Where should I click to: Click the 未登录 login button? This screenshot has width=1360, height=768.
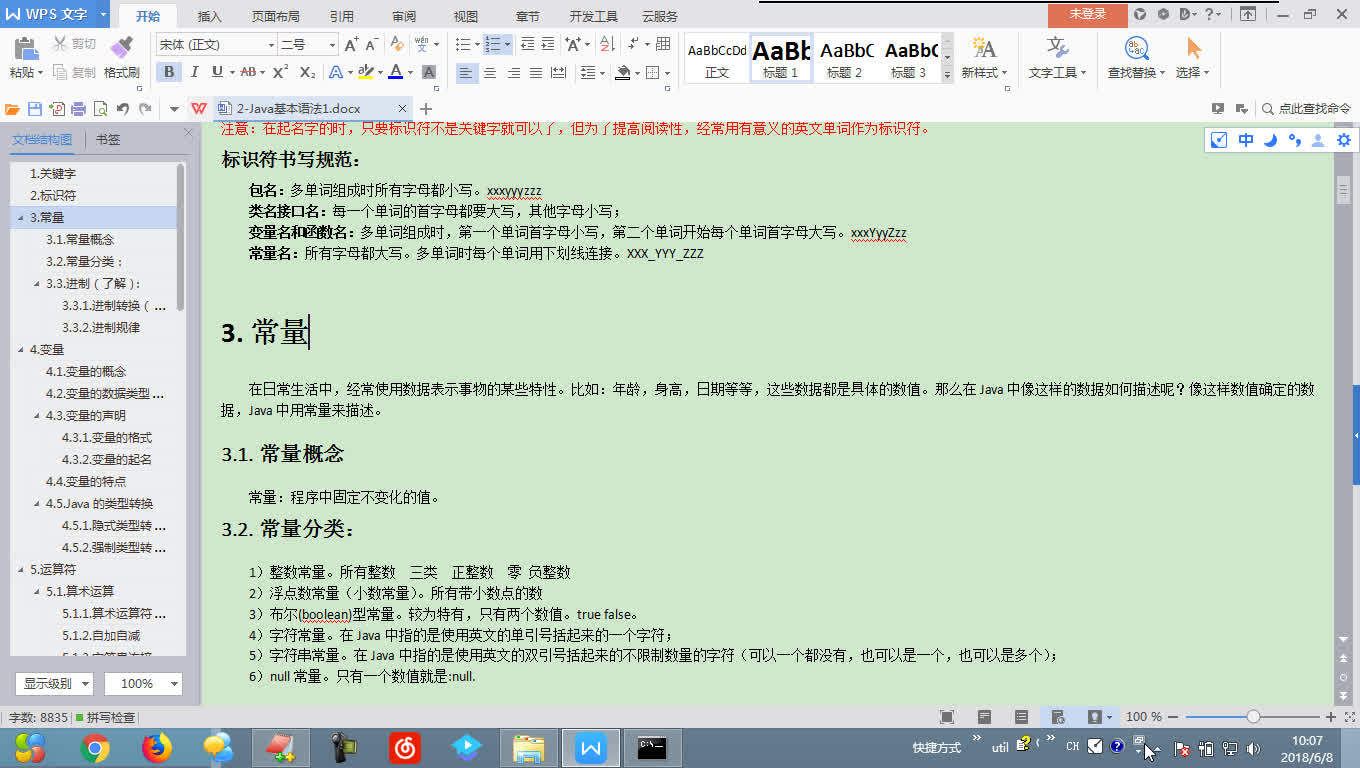[x=1087, y=14]
